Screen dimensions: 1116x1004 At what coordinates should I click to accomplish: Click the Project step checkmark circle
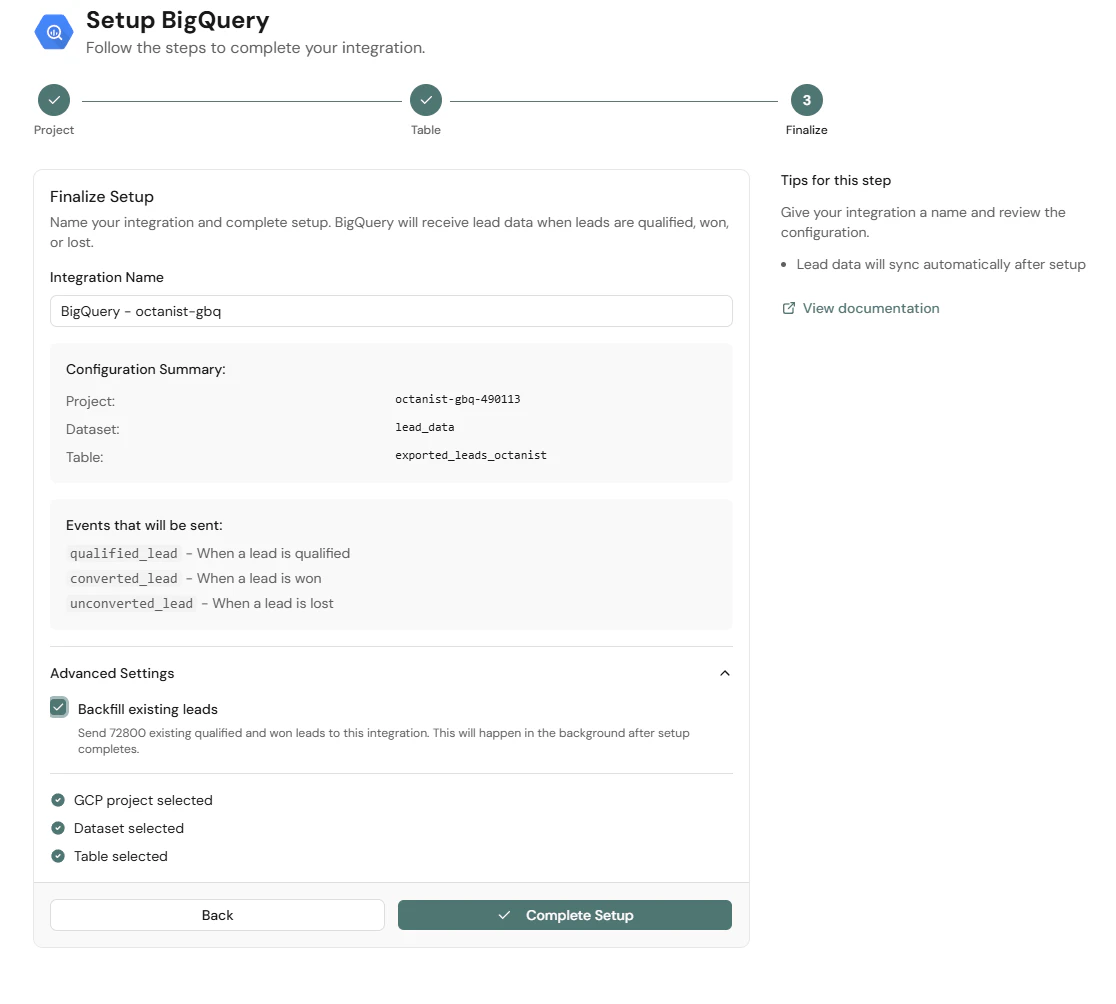click(x=54, y=100)
